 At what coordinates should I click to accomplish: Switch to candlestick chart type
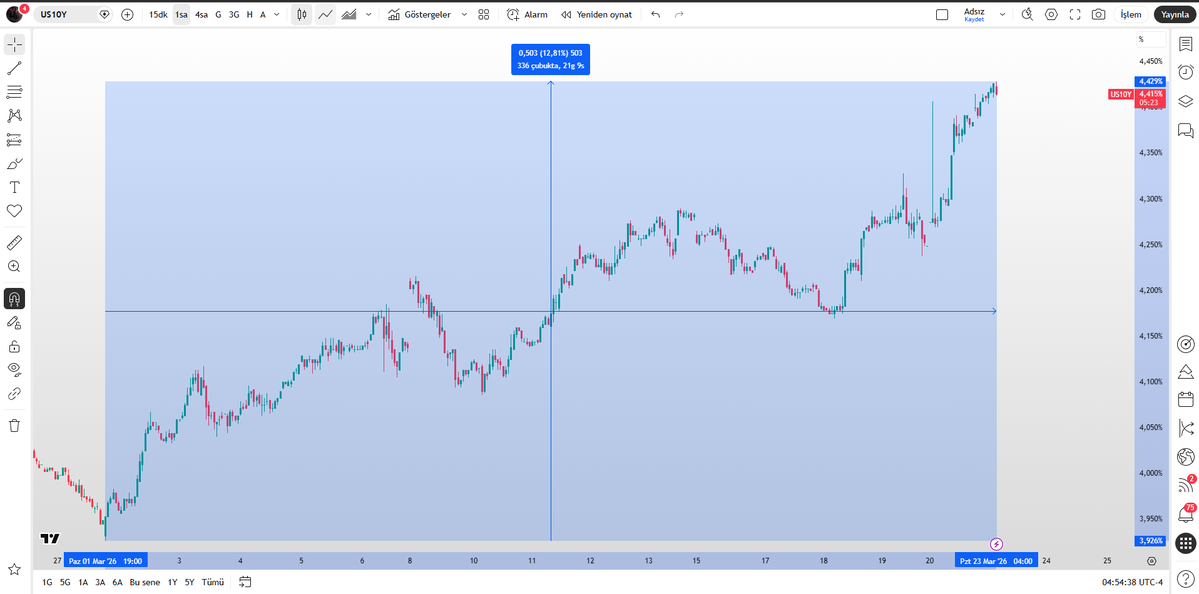pyautogui.click(x=302, y=15)
